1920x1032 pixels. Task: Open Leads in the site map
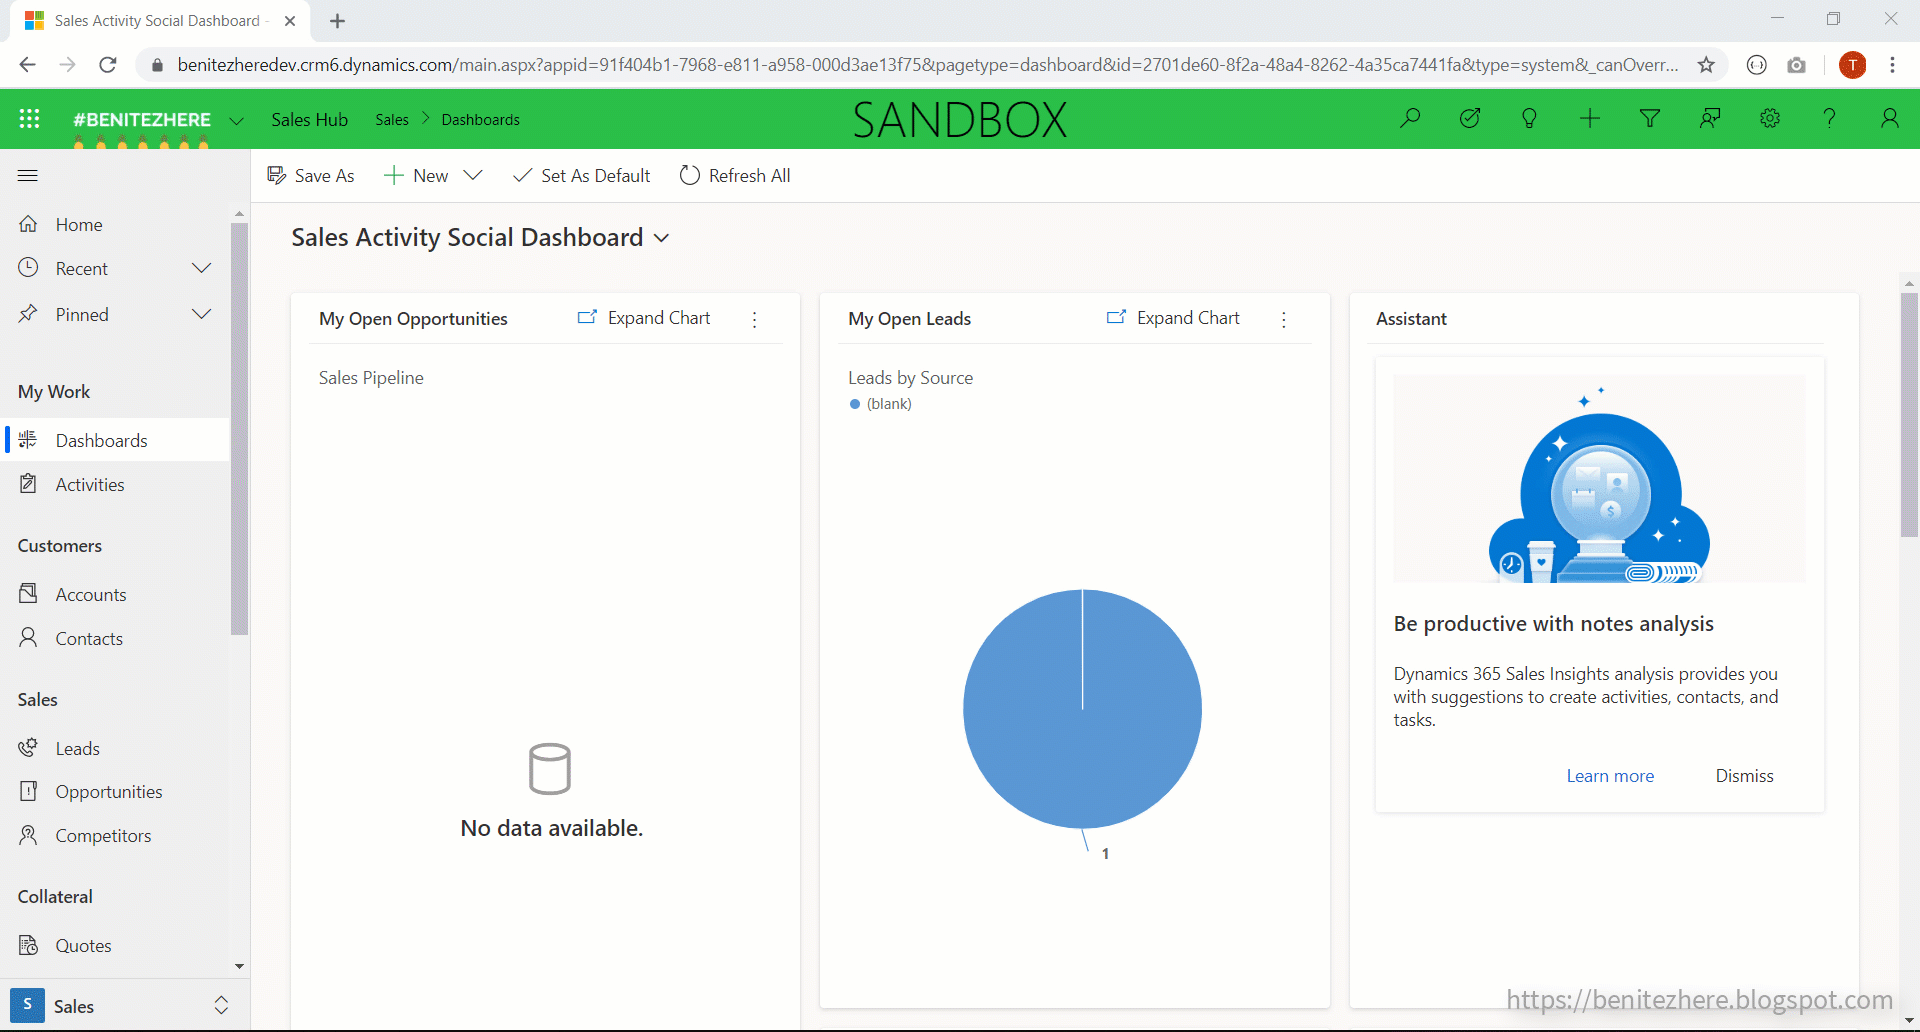115,749
